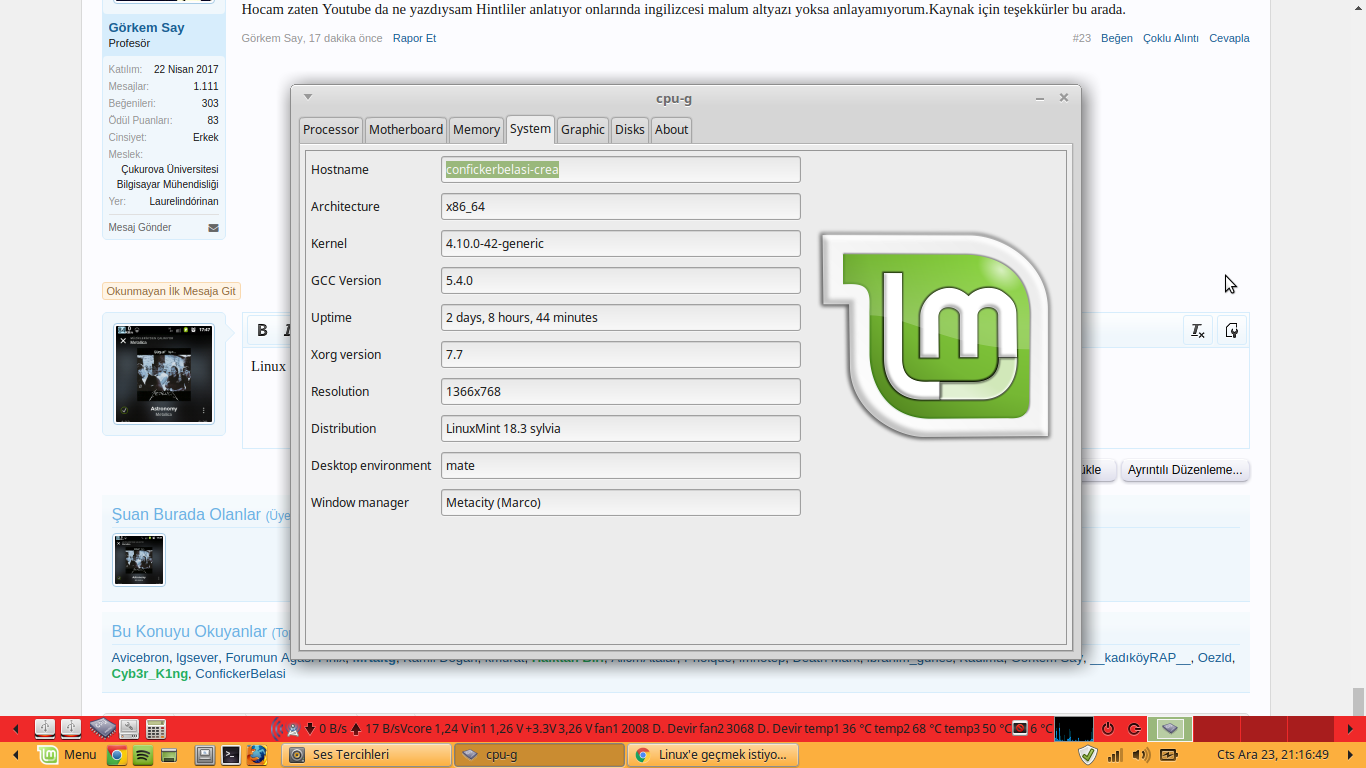This screenshot has height=768, width=1366.
Task: Open the post number #23 link
Action: tap(1081, 38)
